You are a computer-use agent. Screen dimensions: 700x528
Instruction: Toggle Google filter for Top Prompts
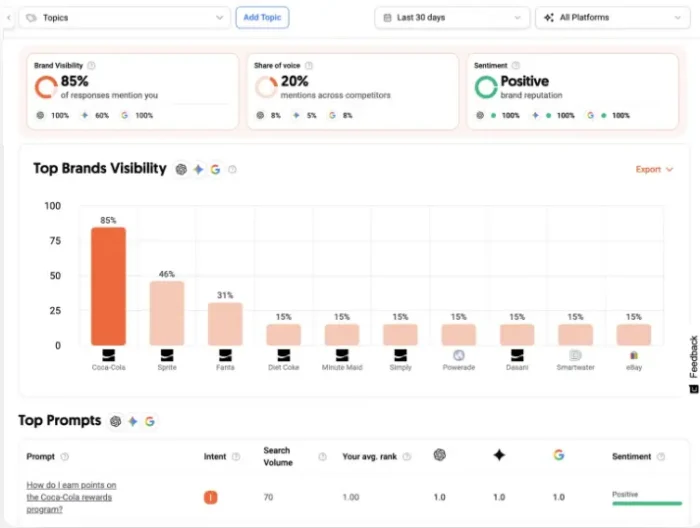(150, 421)
